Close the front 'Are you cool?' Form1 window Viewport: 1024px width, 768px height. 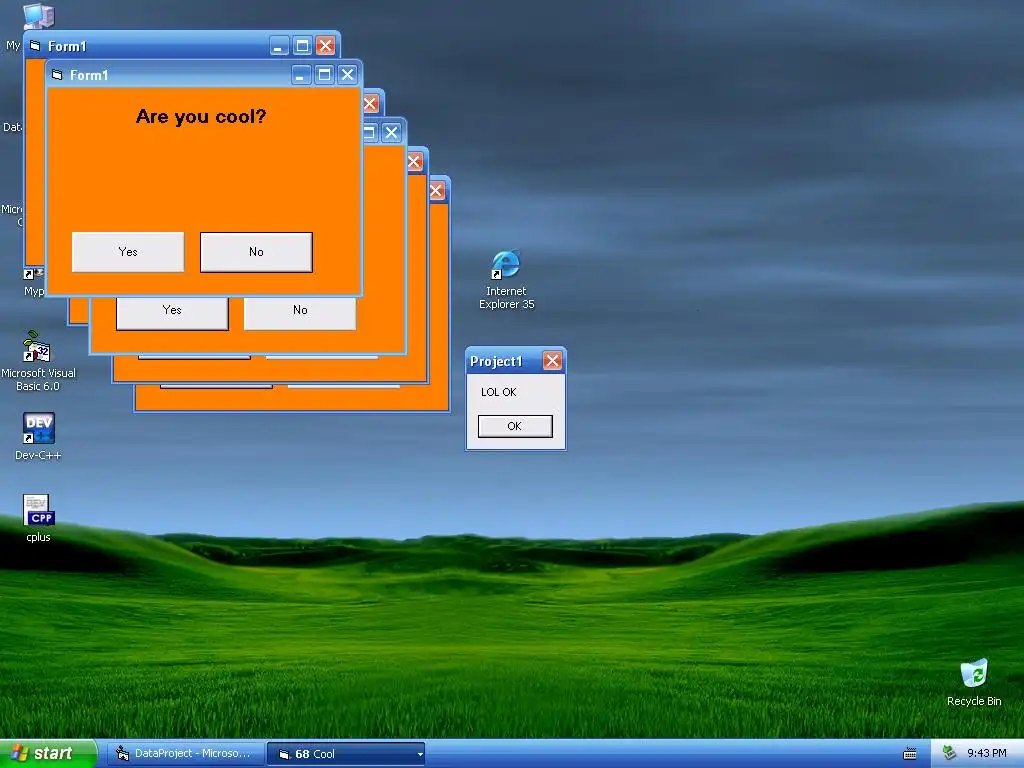[347, 74]
